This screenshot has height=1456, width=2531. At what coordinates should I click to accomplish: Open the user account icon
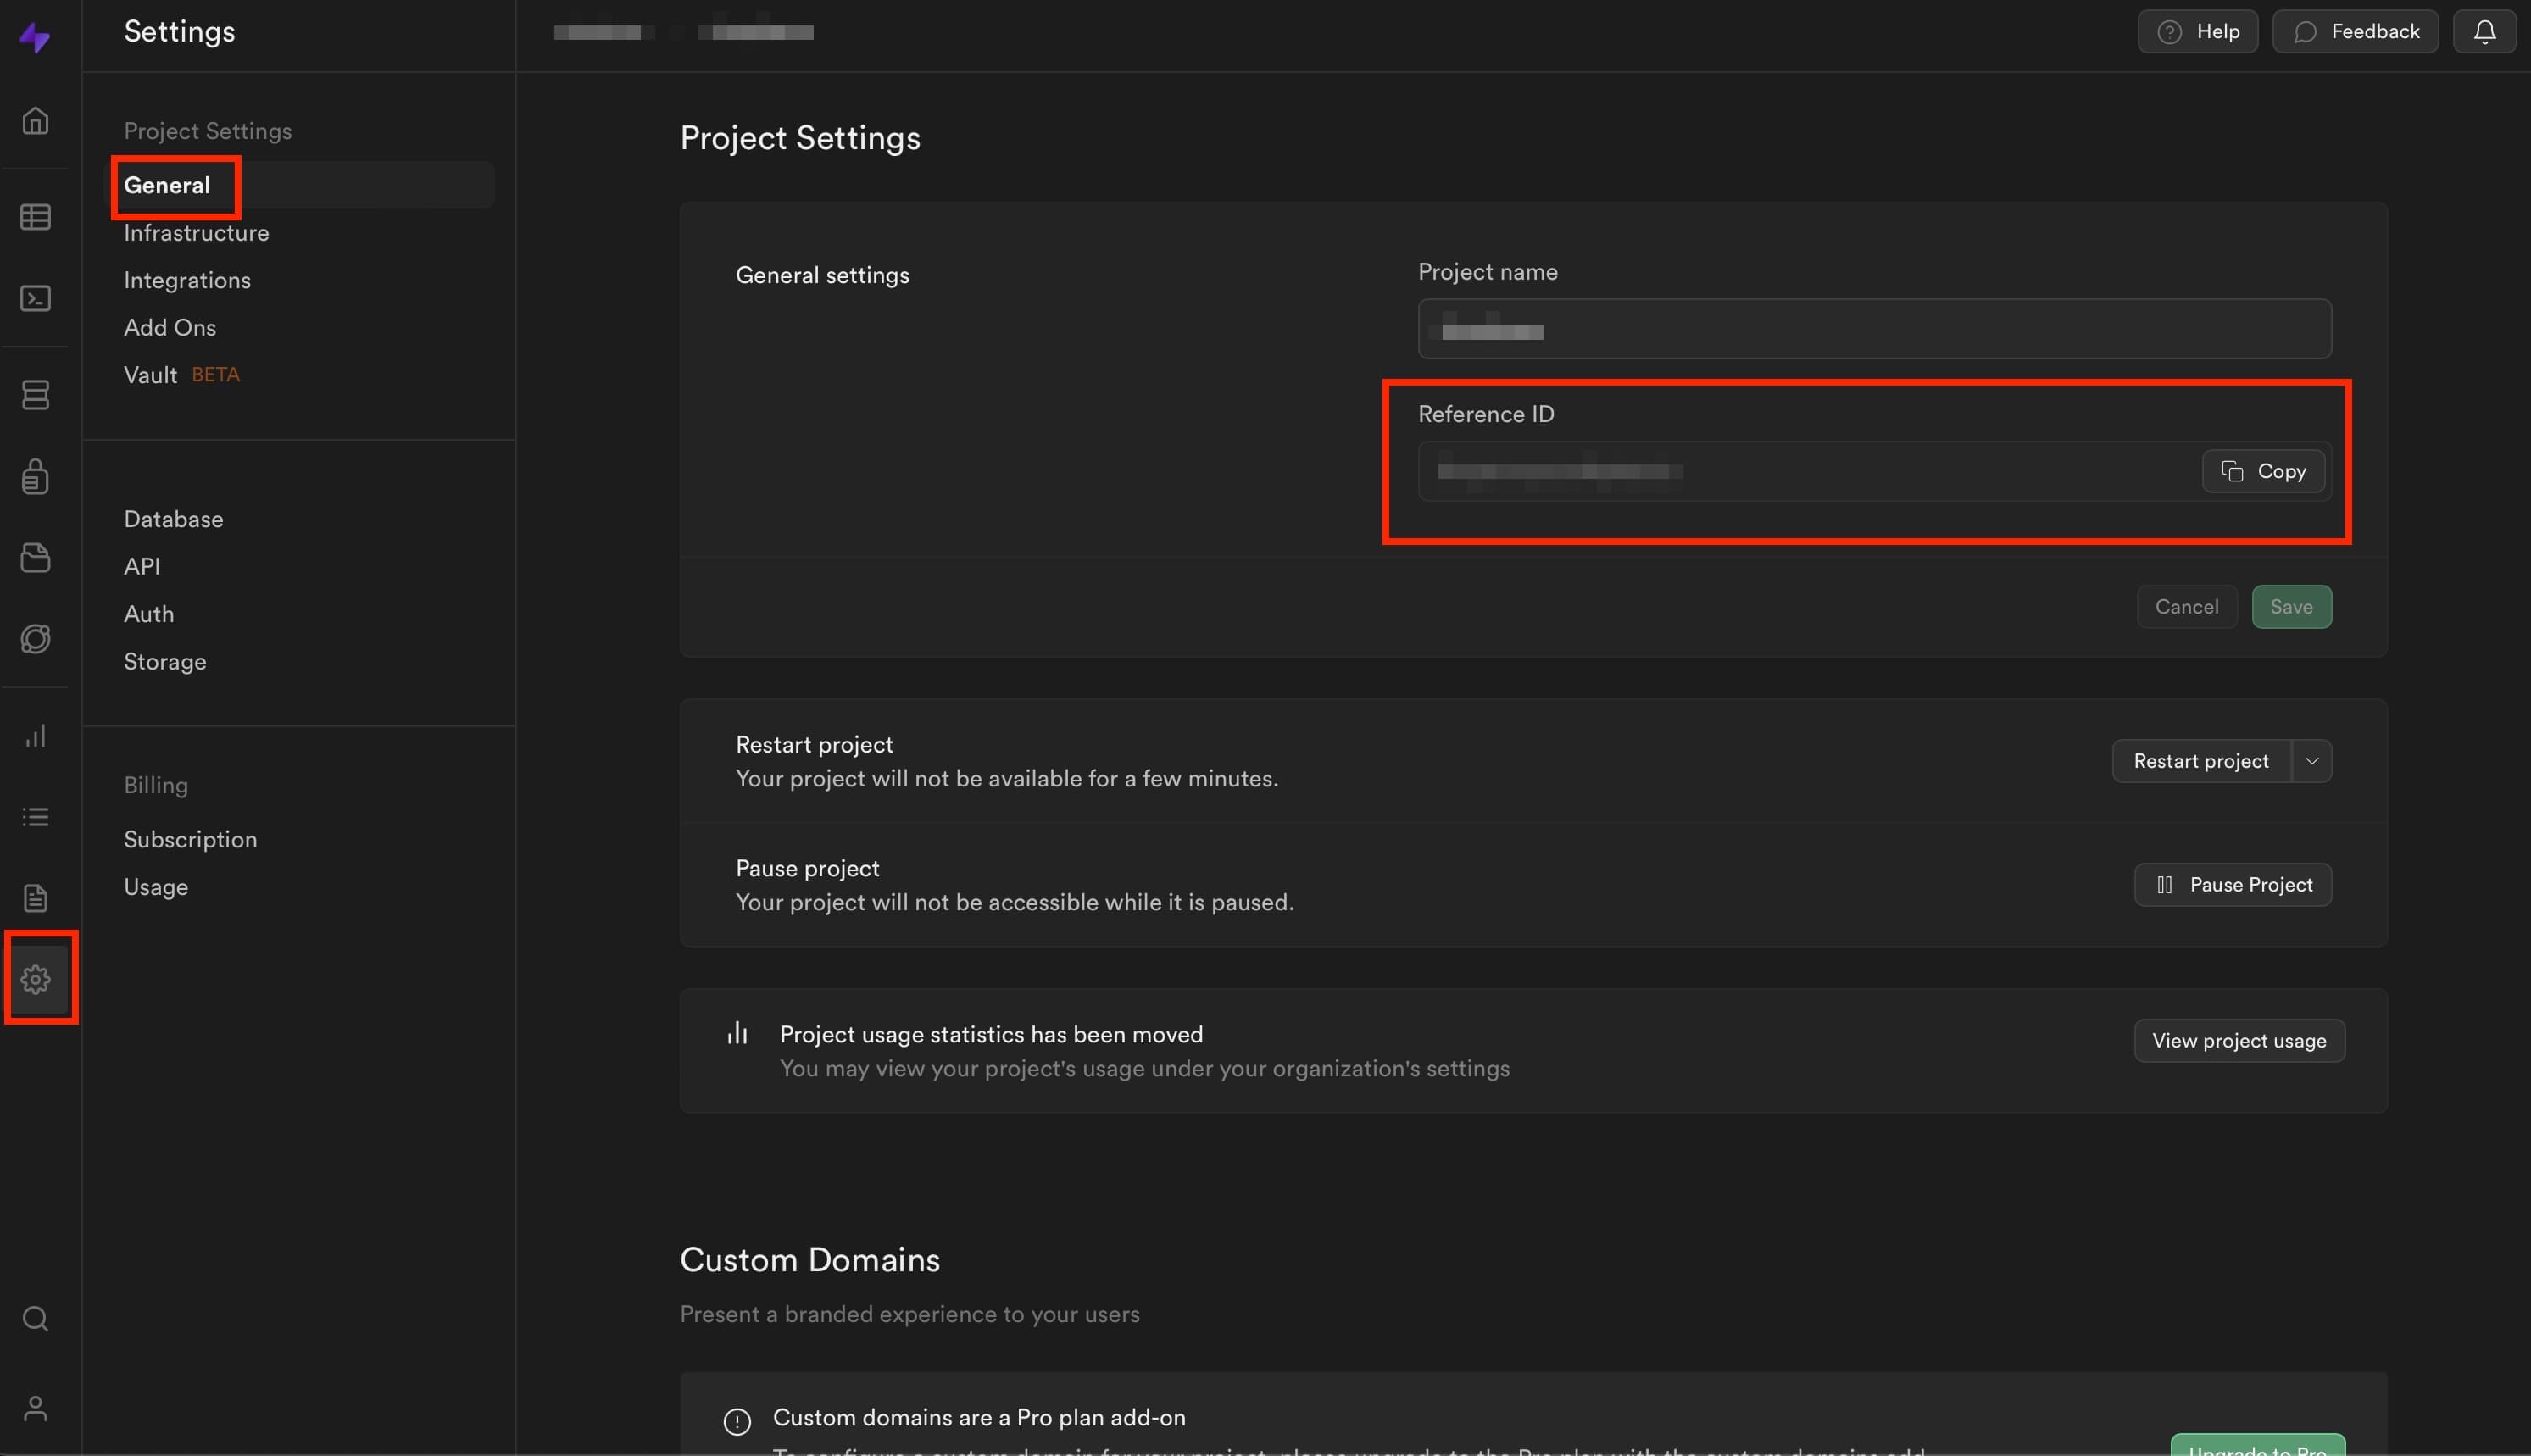pos(36,1408)
